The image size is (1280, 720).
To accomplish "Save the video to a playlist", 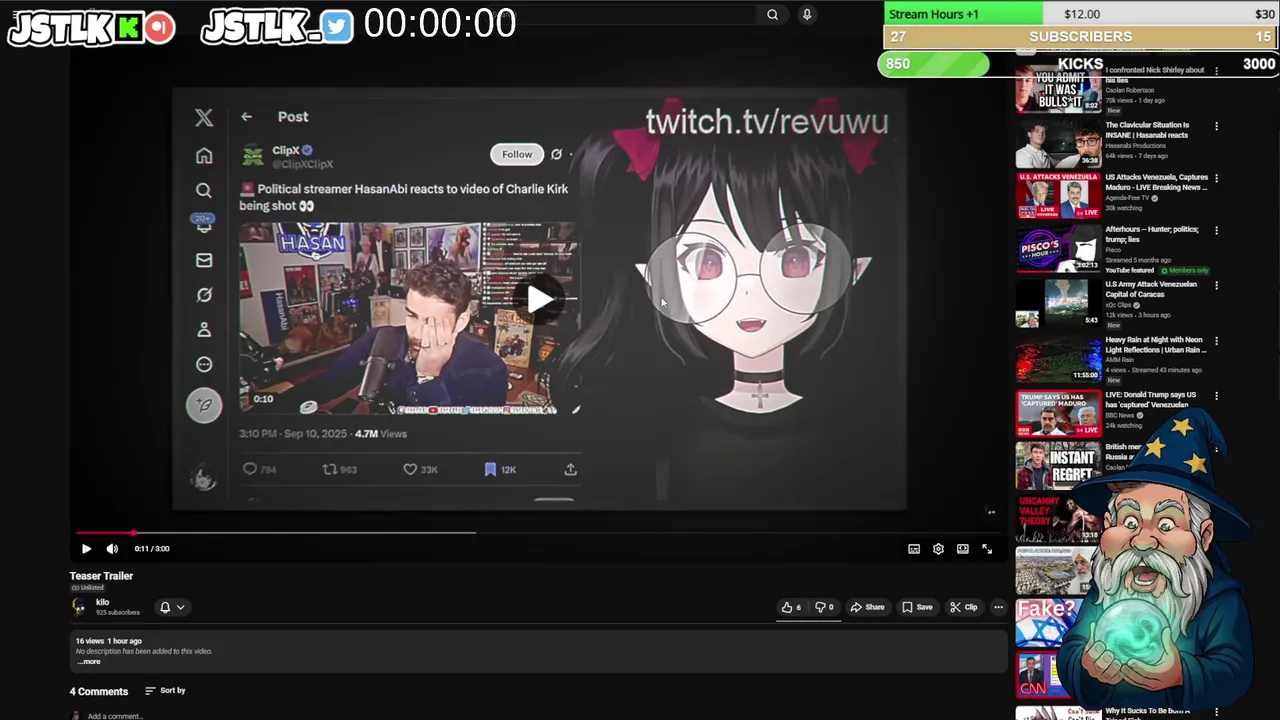I will (917, 607).
